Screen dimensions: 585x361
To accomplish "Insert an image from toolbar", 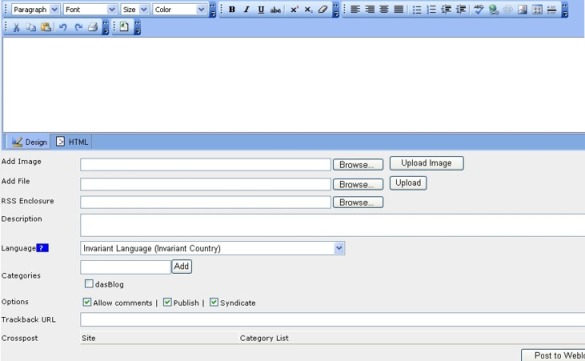I will coord(523,9).
